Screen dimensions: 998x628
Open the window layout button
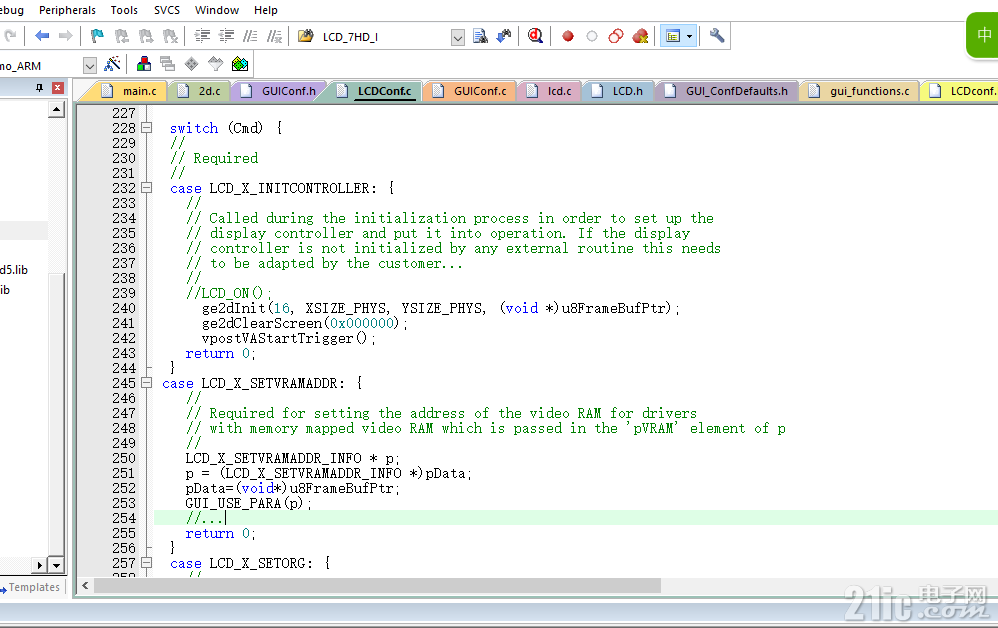pyautogui.click(x=673, y=36)
